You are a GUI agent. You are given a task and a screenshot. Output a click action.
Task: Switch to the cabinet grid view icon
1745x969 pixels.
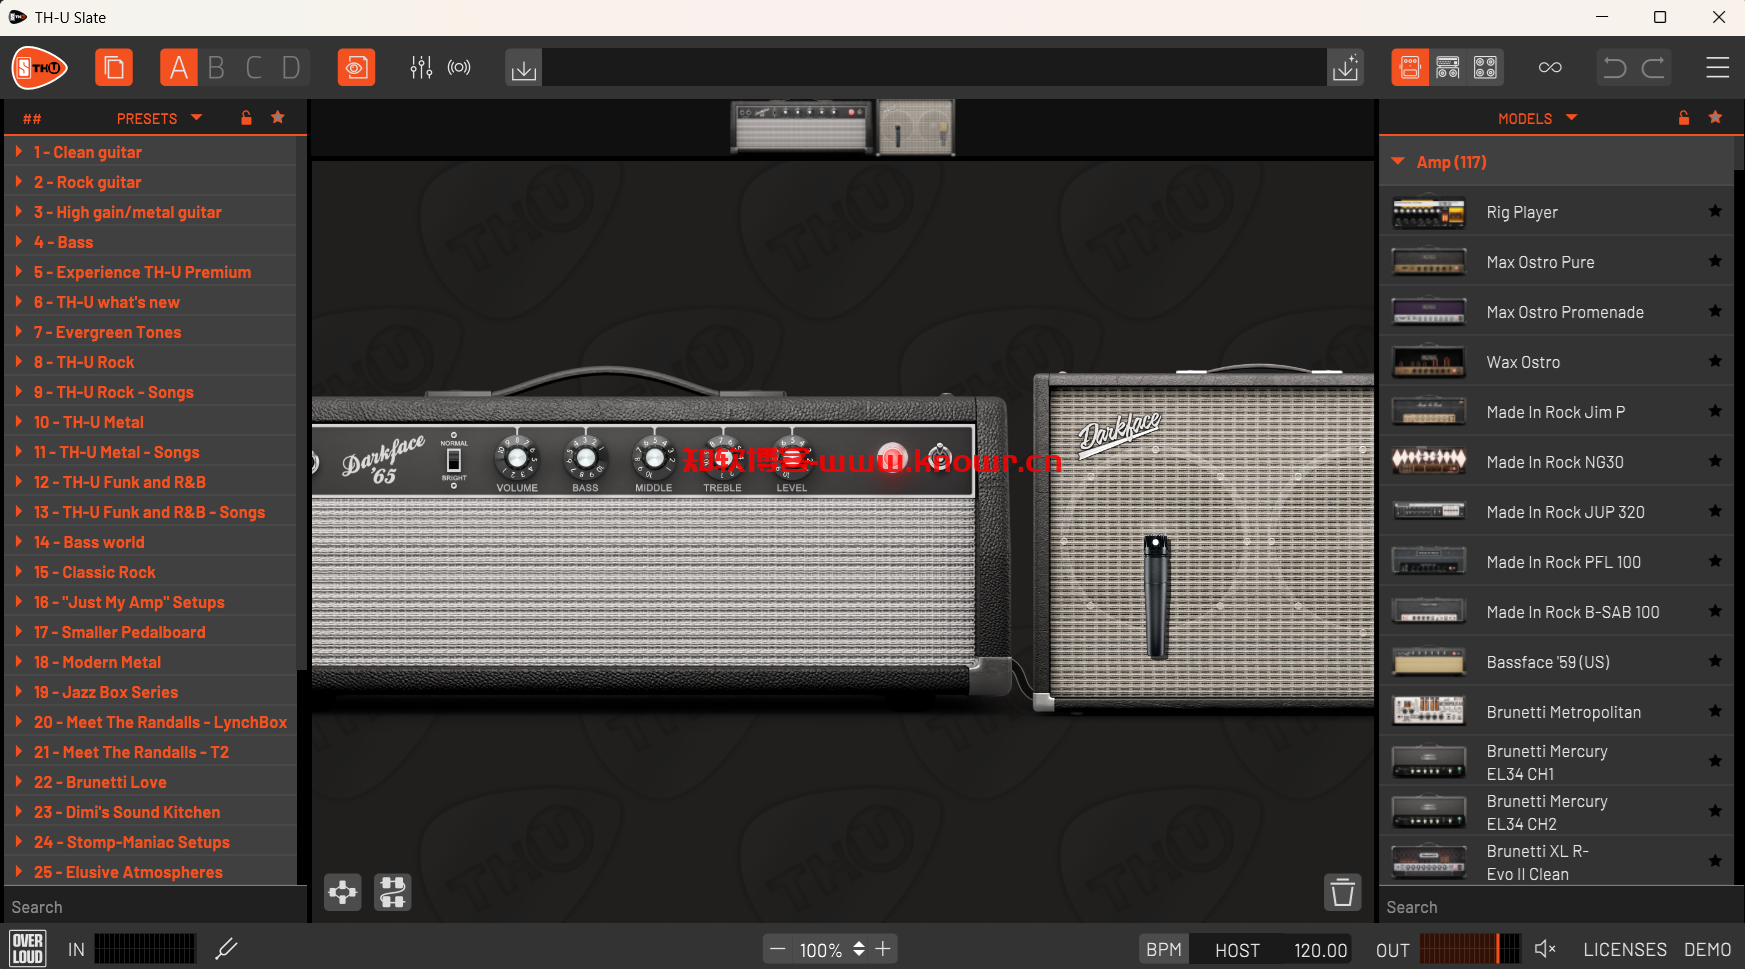click(x=1486, y=68)
